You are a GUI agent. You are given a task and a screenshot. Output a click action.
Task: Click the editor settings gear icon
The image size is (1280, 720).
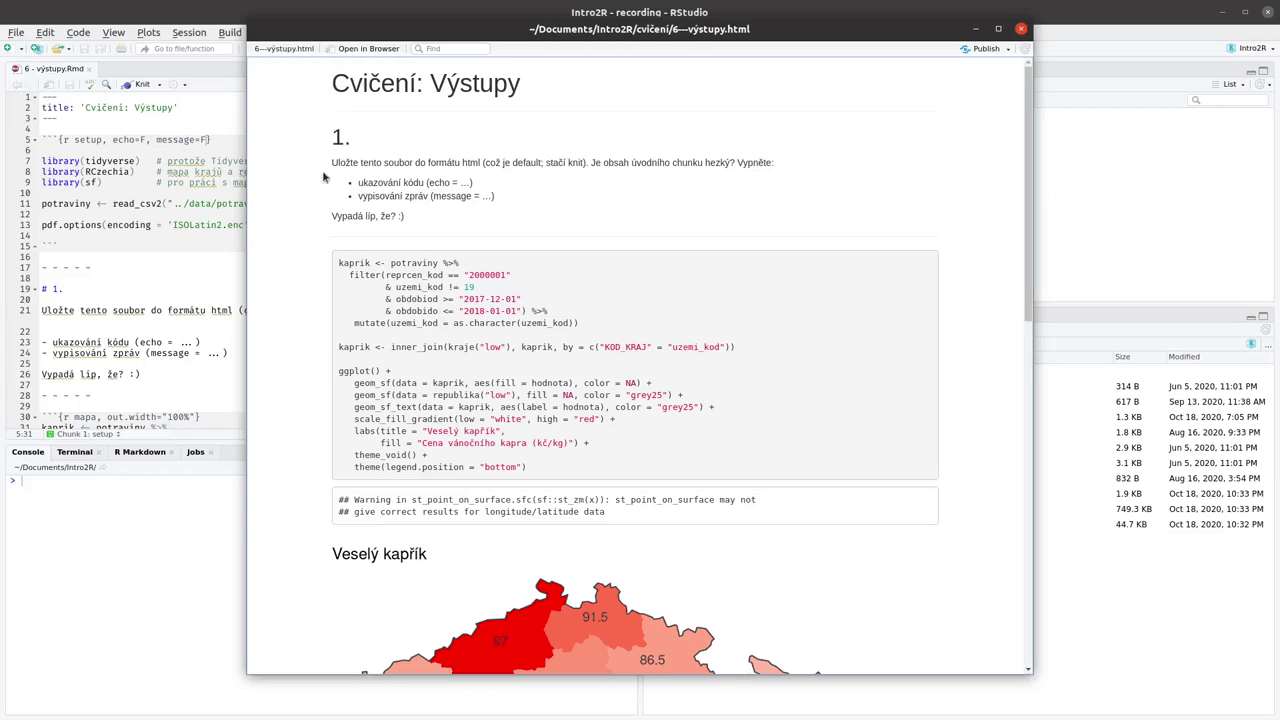[x=173, y=84]
